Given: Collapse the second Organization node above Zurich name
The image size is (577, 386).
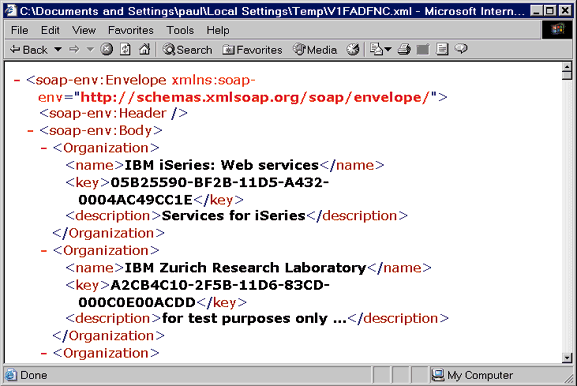Looking at the screenshot, I should pos(44,251).
